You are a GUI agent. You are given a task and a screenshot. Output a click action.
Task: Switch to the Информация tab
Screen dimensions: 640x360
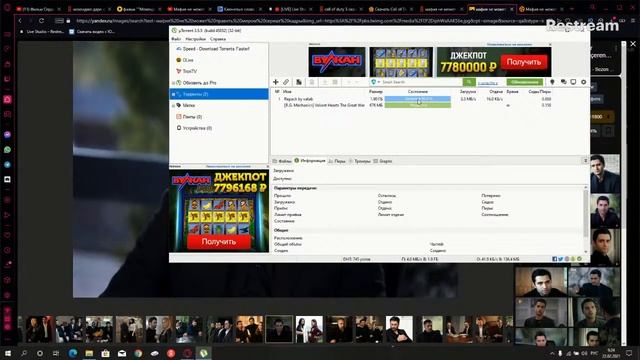coord(310,161)
